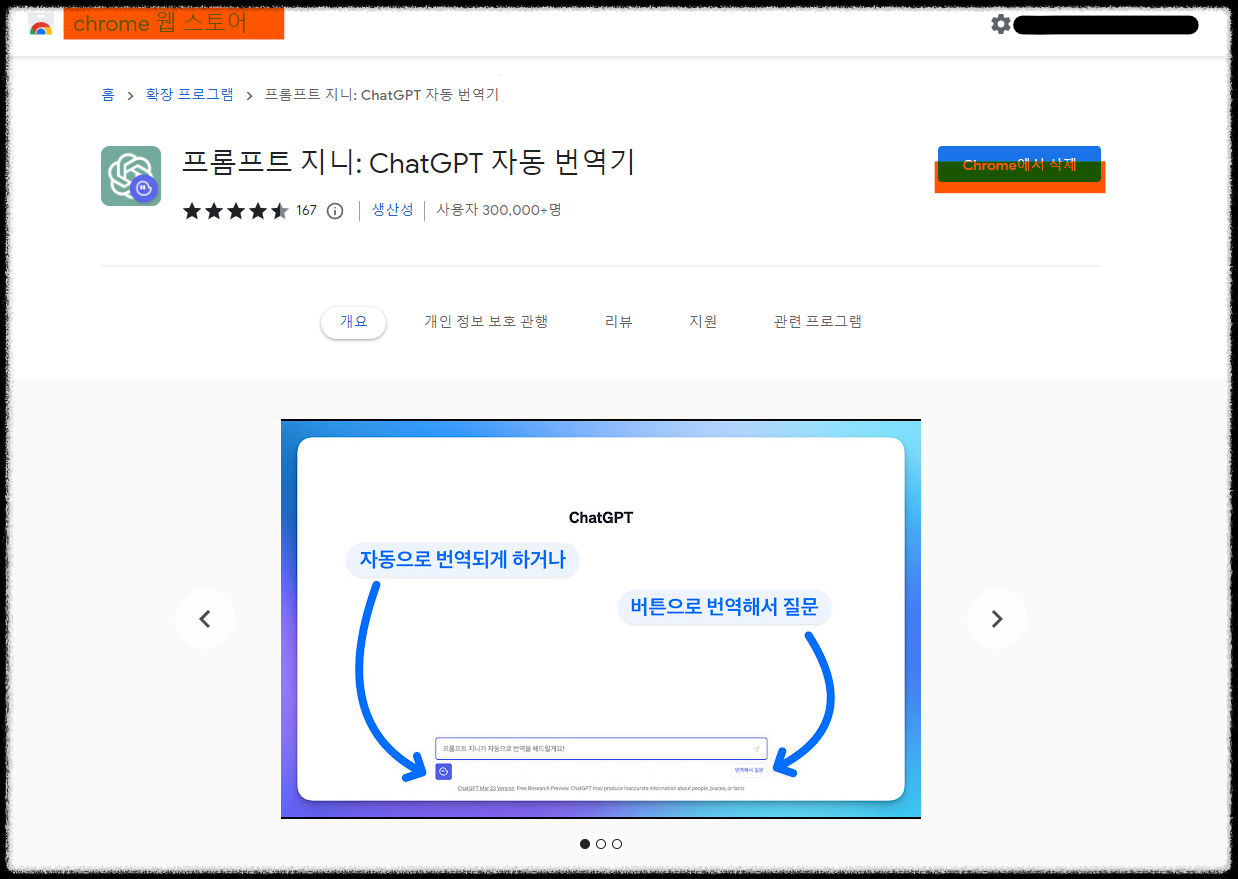Click the right carousel arrow

pyautogui.click(x=997, y=618)
